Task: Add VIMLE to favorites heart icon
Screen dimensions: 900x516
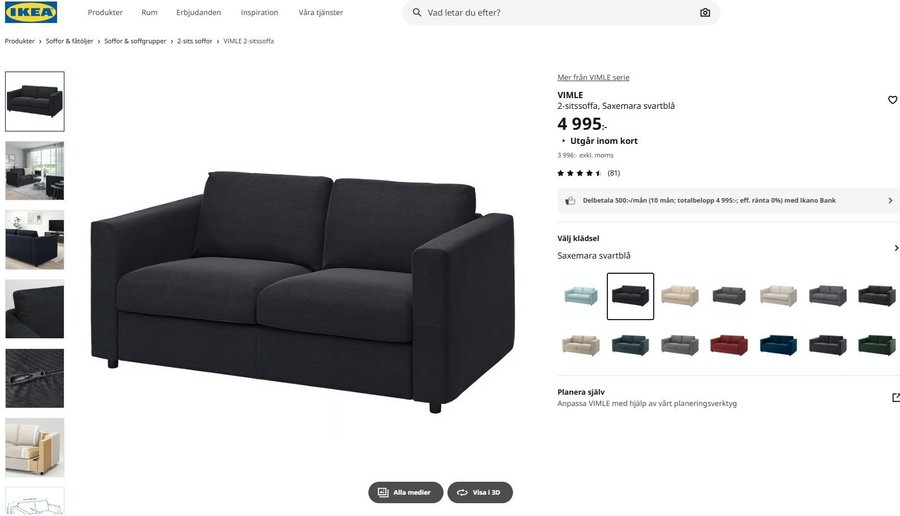Action: (893, 100)
